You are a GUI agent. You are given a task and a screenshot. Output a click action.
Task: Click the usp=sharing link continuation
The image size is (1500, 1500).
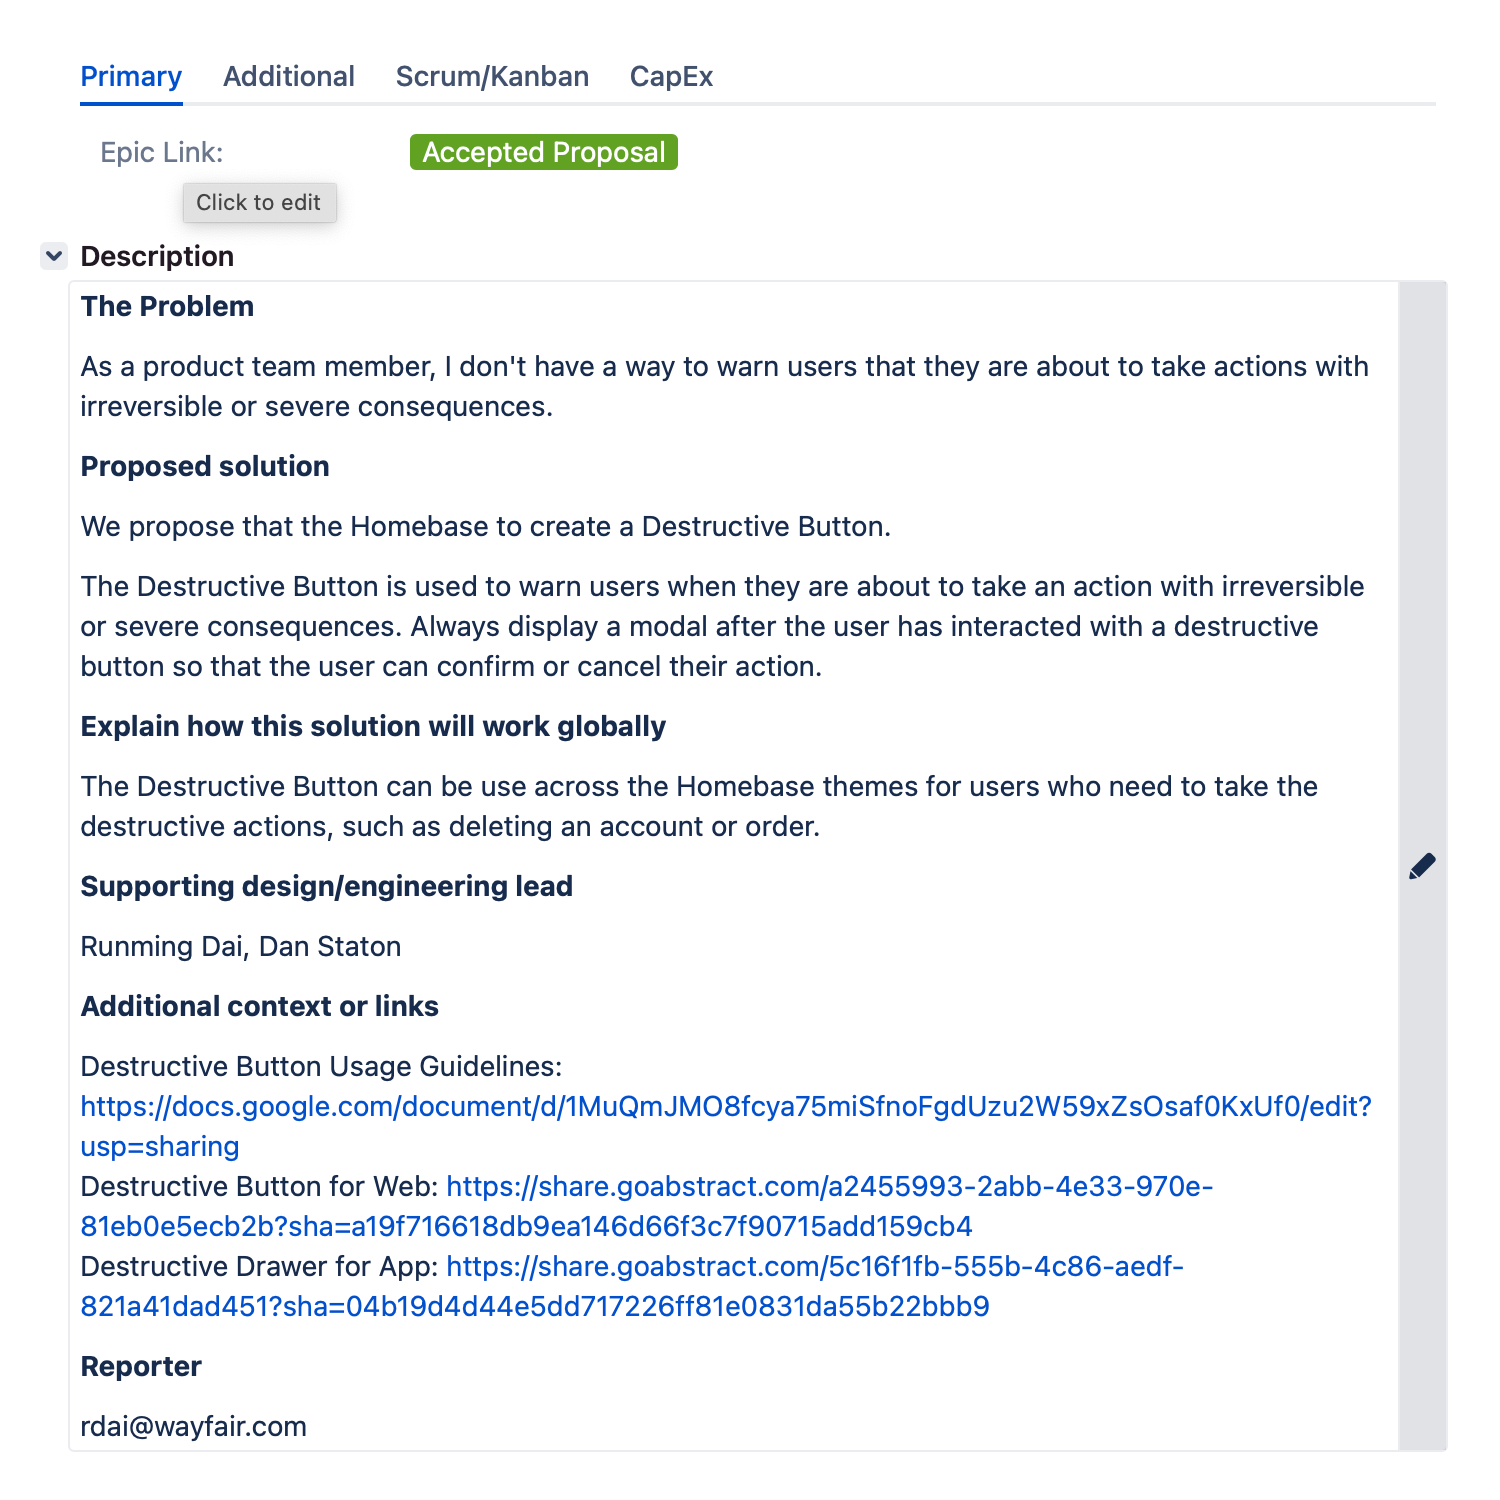160,1147
